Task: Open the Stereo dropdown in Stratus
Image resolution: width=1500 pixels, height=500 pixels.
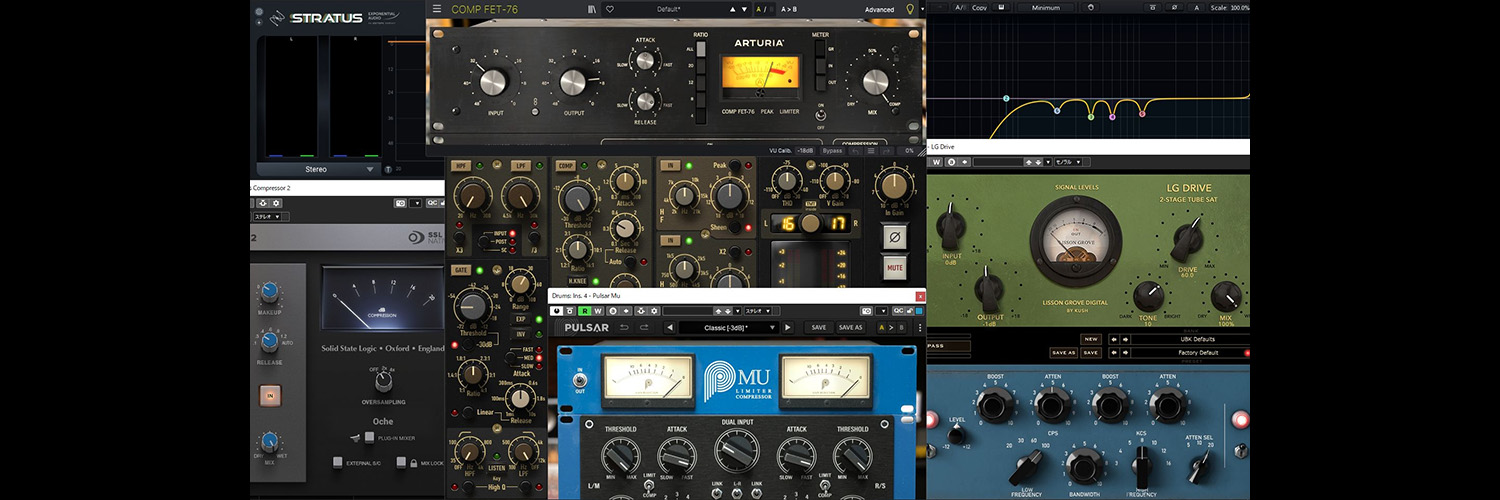Action: click(x=316, y=169)
